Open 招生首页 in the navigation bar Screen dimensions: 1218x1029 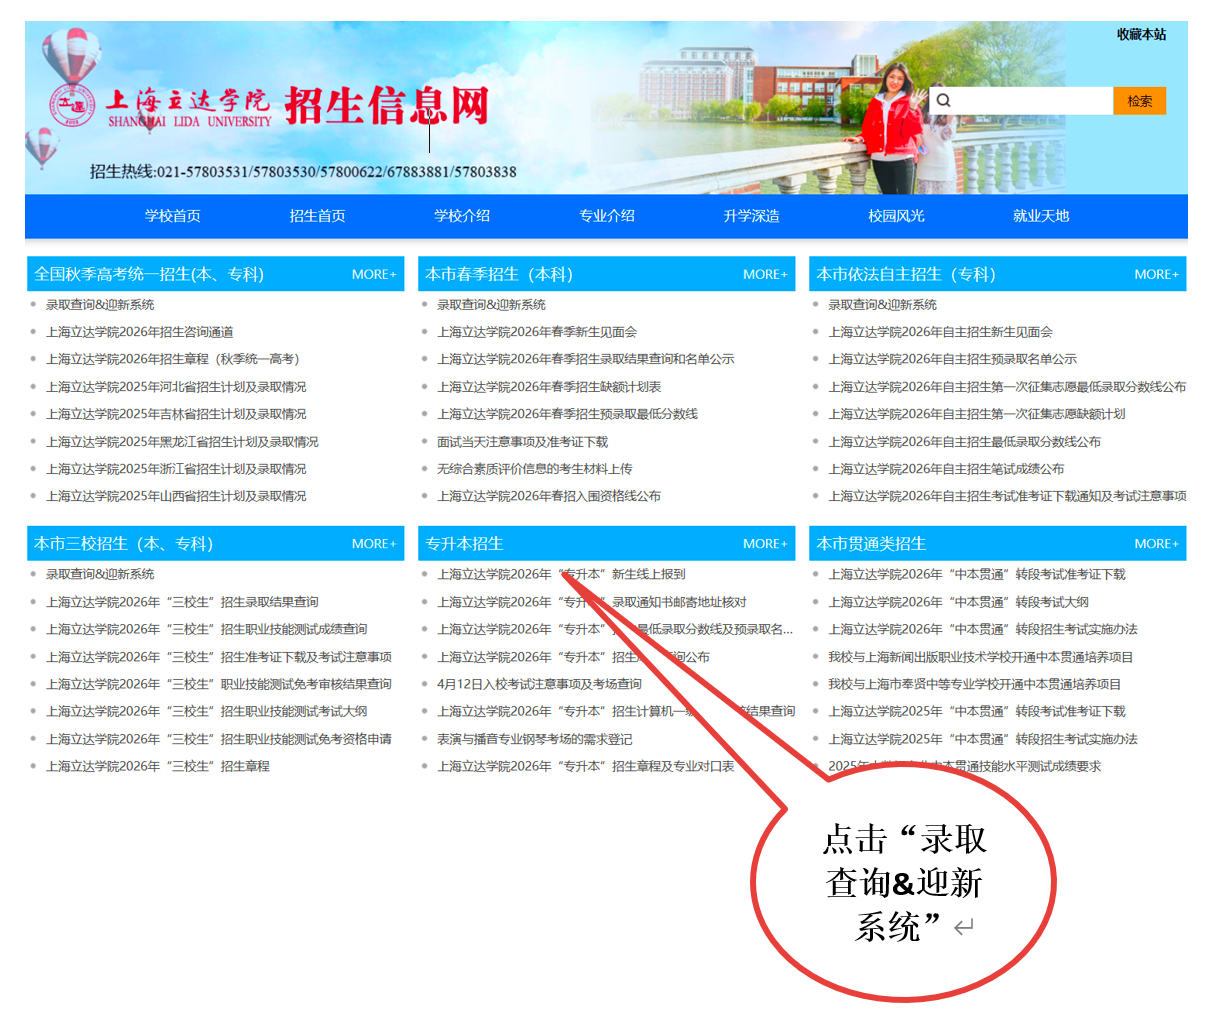(x=317, y=215)
